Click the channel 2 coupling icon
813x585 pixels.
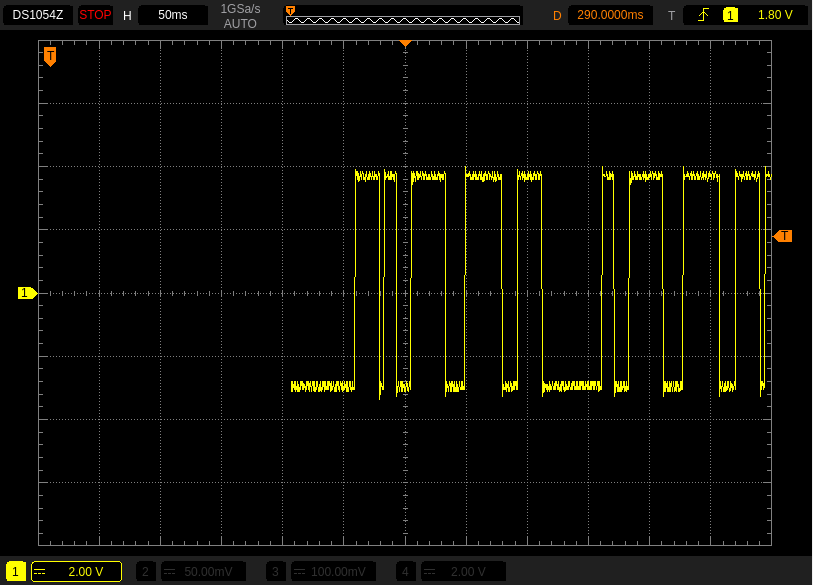point(169,572)
